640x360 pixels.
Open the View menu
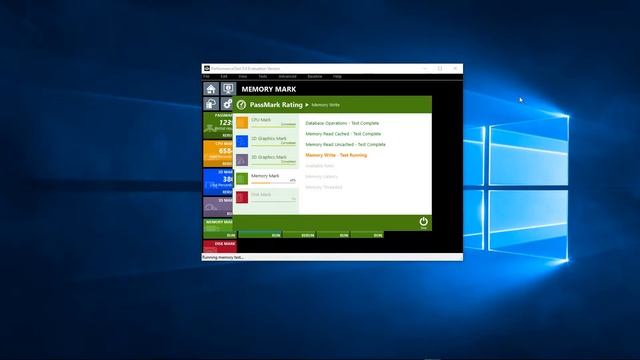pyautogui.click(x=243, y=76)
